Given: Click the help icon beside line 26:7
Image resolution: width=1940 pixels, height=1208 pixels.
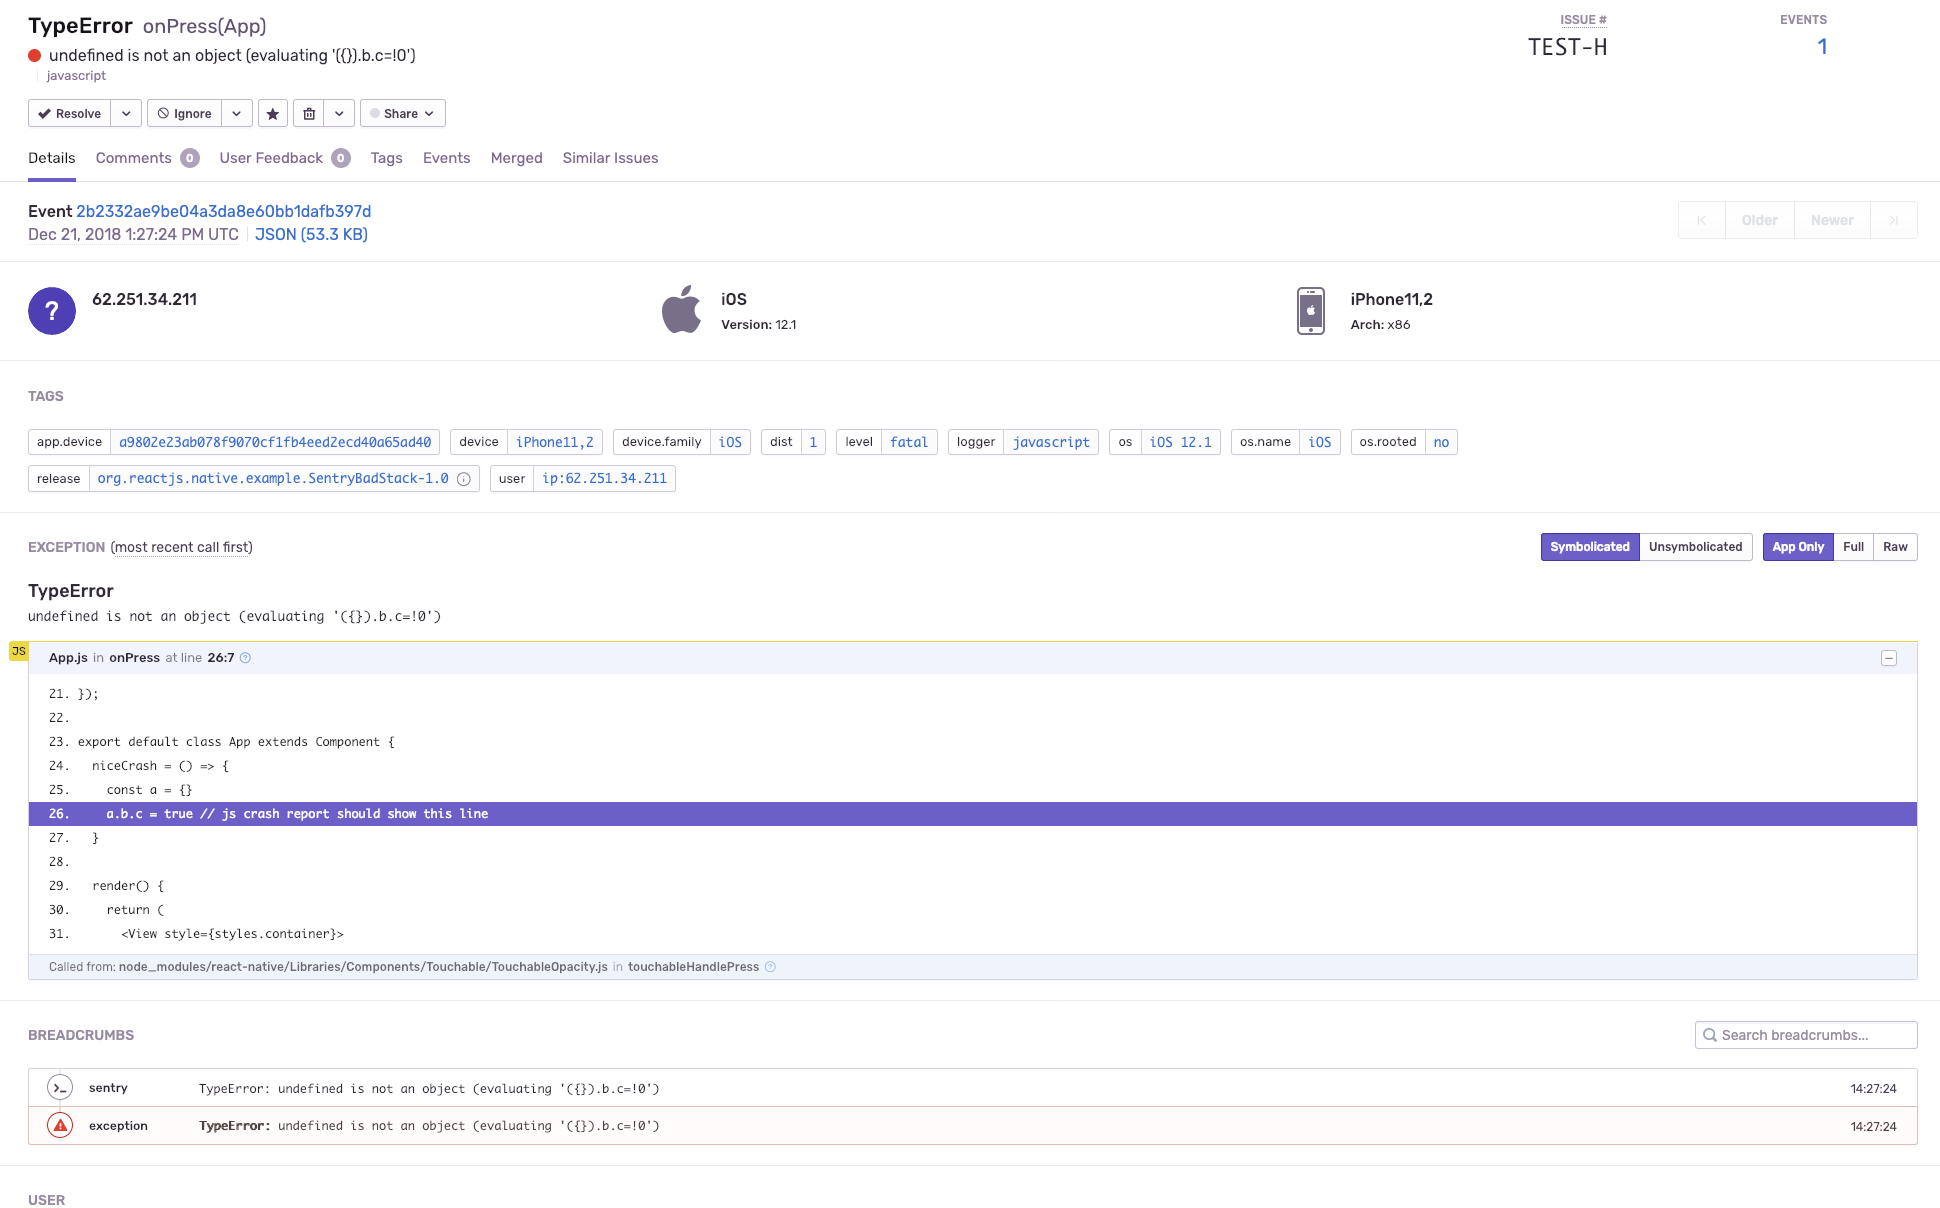Looking at the screenshot, I should pos(245,658).
